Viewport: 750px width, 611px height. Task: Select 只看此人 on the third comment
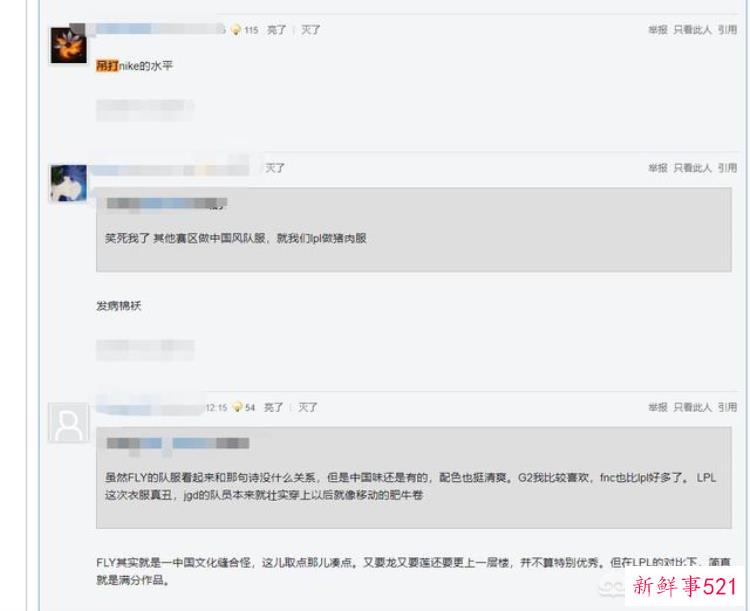point(693,407)
